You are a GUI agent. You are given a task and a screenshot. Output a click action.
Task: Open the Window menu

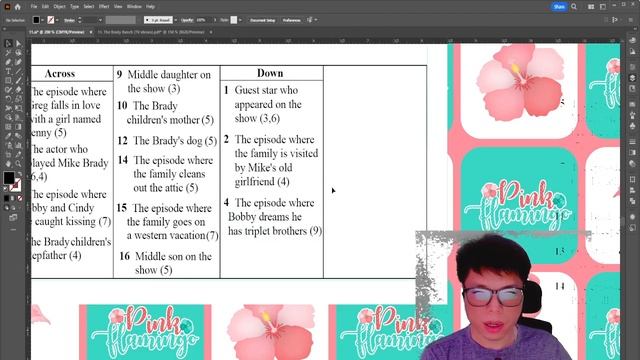click(x=134, y=7)
